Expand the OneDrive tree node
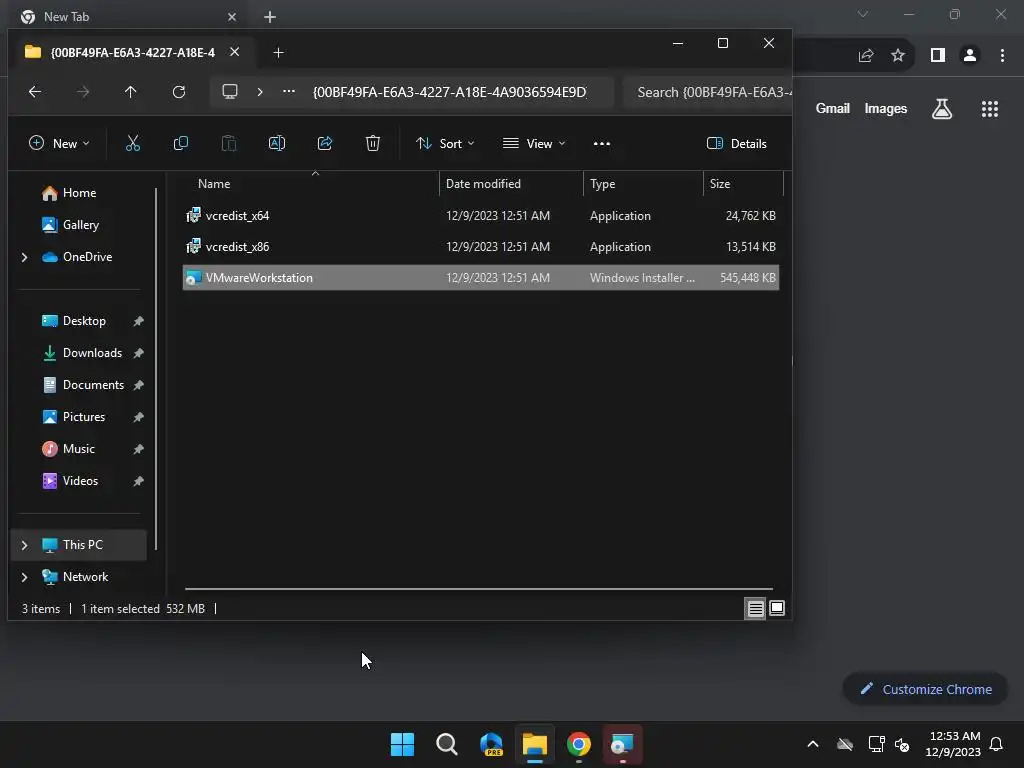Screen dimensions: 1024x768 pos(25,257)
